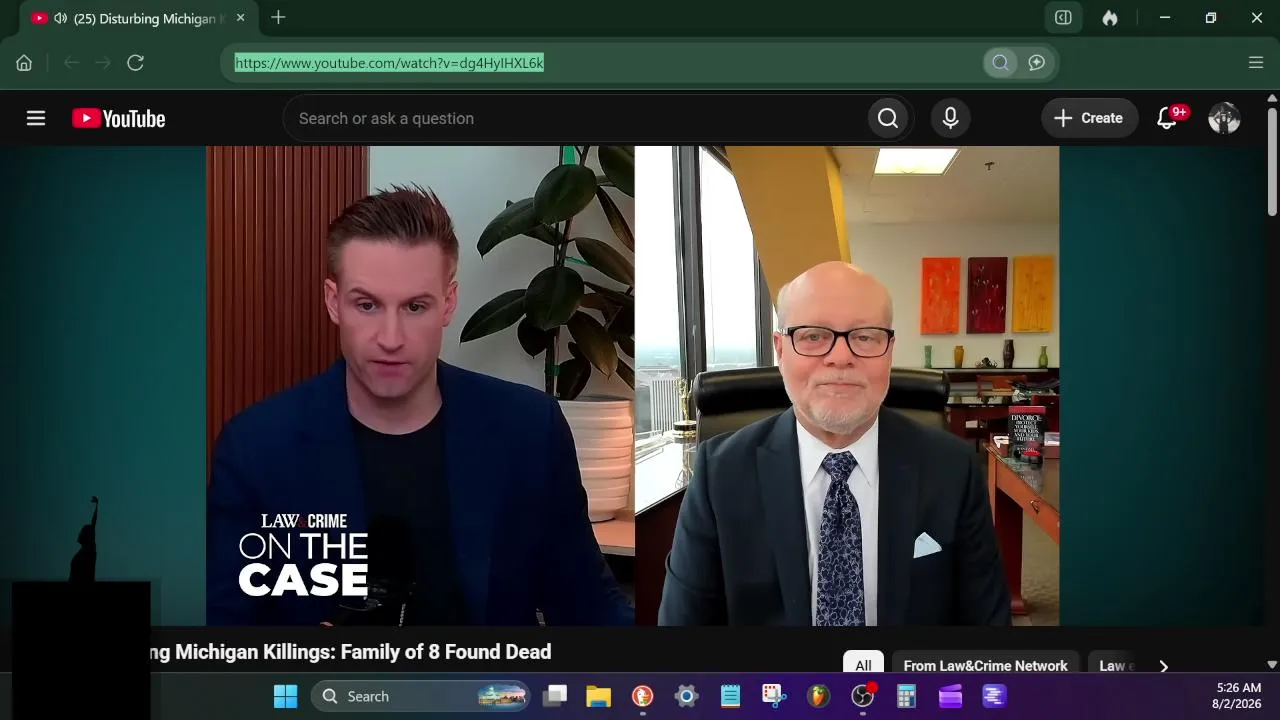Open the clock and date panel

pyautogui.click(x=1238, y=696)
